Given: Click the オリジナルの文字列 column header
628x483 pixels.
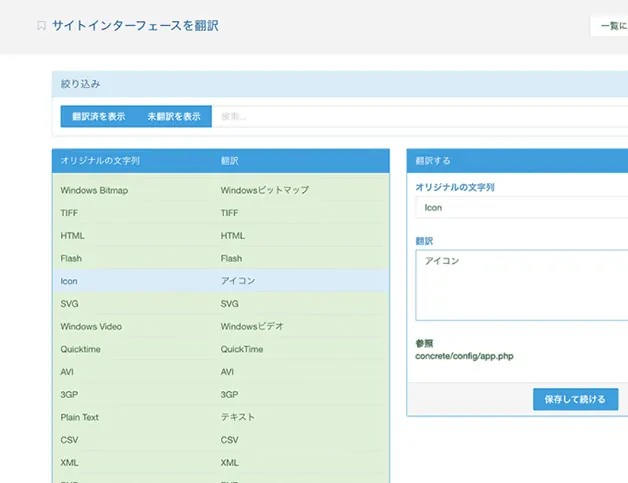Looking at the screenshot, I should point(100,161).
